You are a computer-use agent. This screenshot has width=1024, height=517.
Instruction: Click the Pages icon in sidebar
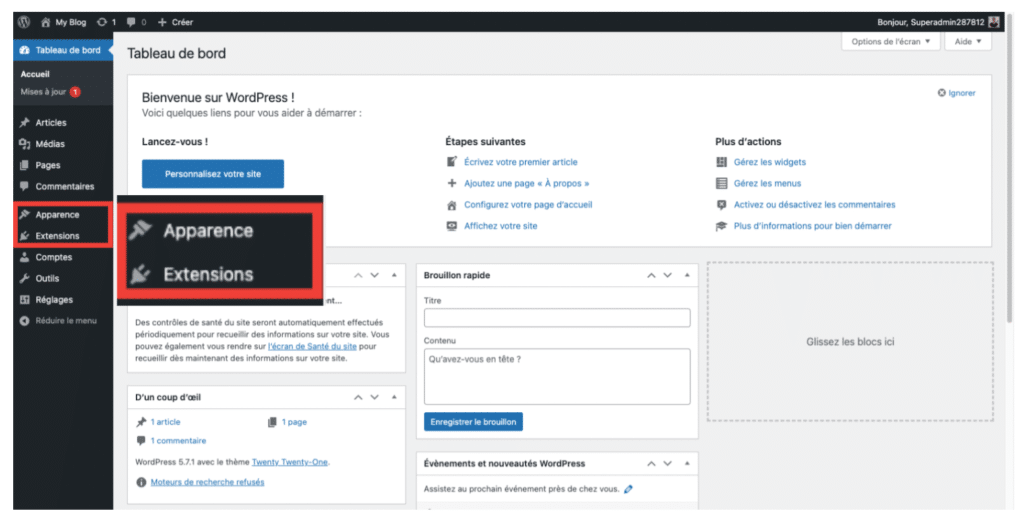[25, 165]
